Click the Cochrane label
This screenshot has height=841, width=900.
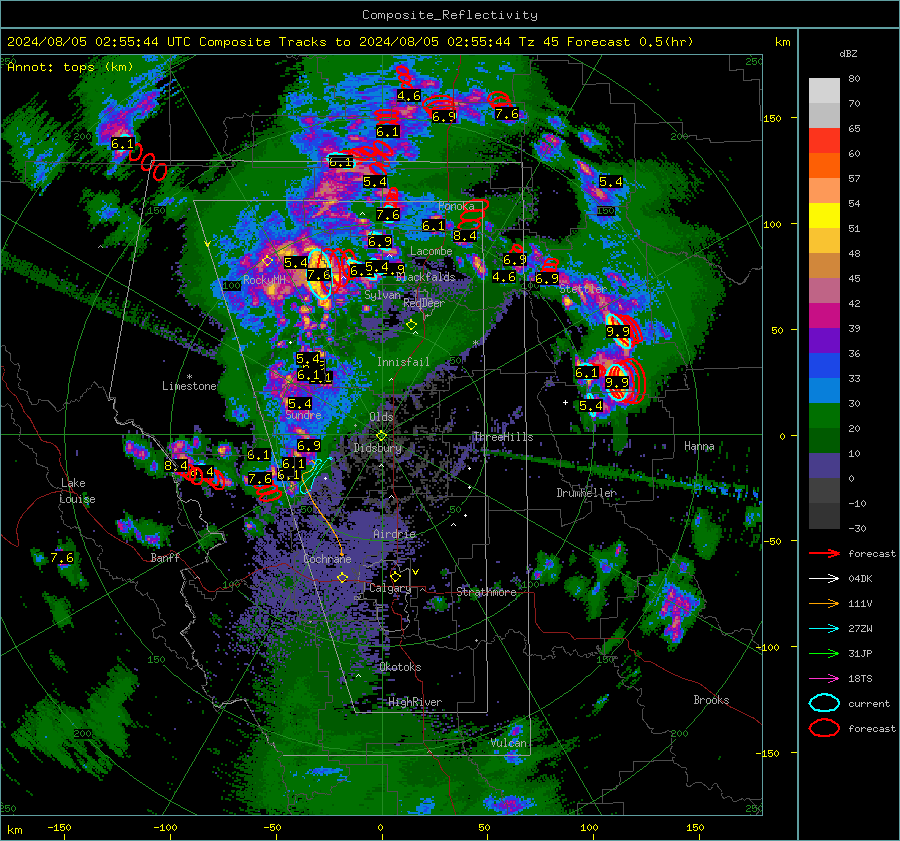click(x=327, y=559)
